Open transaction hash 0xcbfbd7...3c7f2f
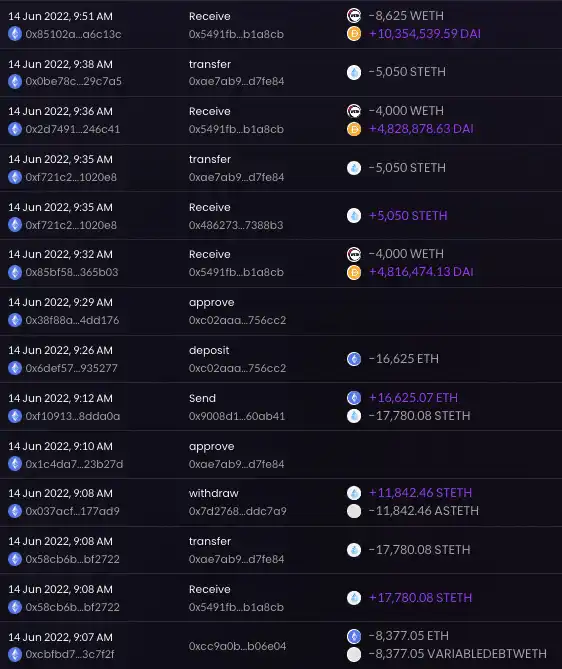The height and width of the screenshot is (669, 562). [70, 654]
